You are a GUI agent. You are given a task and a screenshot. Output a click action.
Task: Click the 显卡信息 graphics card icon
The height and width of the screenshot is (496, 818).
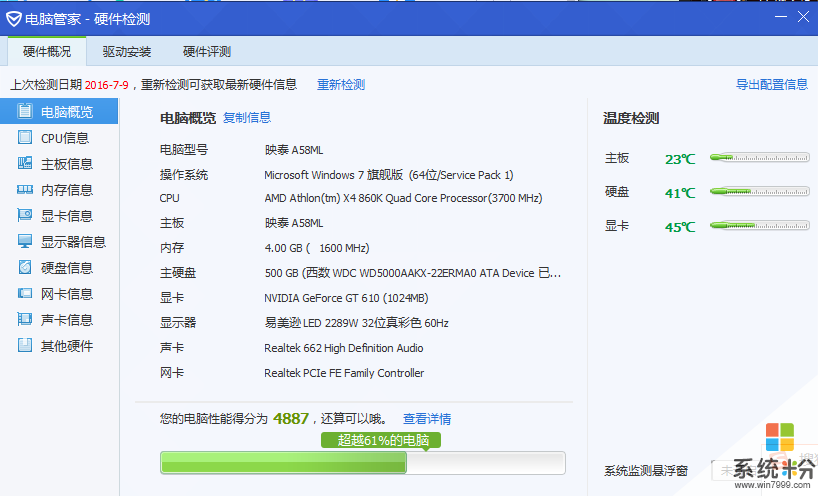click(25, 215)
